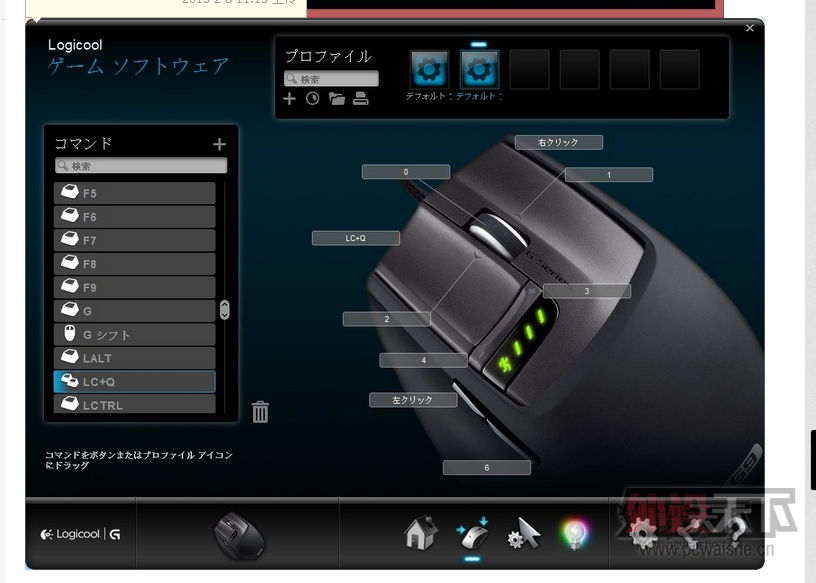816x583 pixels.
Task: Click the Logicool G logo
Action: (81, 534)
